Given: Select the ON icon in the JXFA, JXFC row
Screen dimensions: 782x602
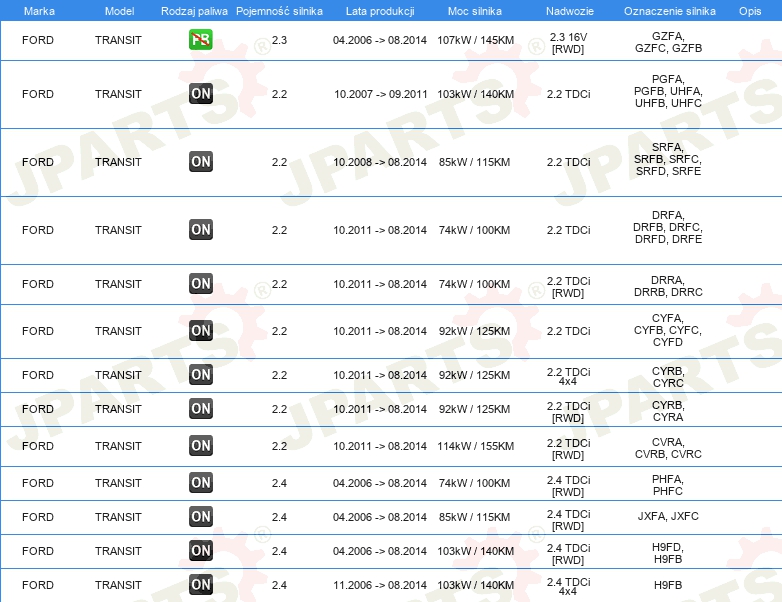Looking at the screenshot, I should click(x=201, y=517).
